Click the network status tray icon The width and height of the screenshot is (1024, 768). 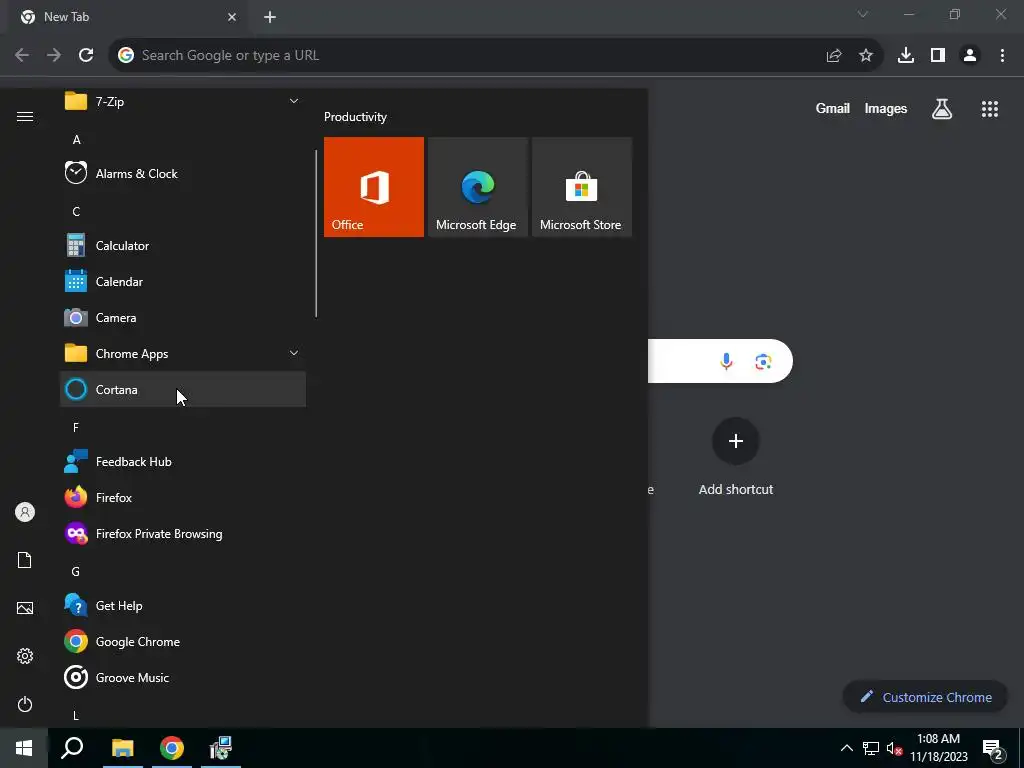(871, 748)
